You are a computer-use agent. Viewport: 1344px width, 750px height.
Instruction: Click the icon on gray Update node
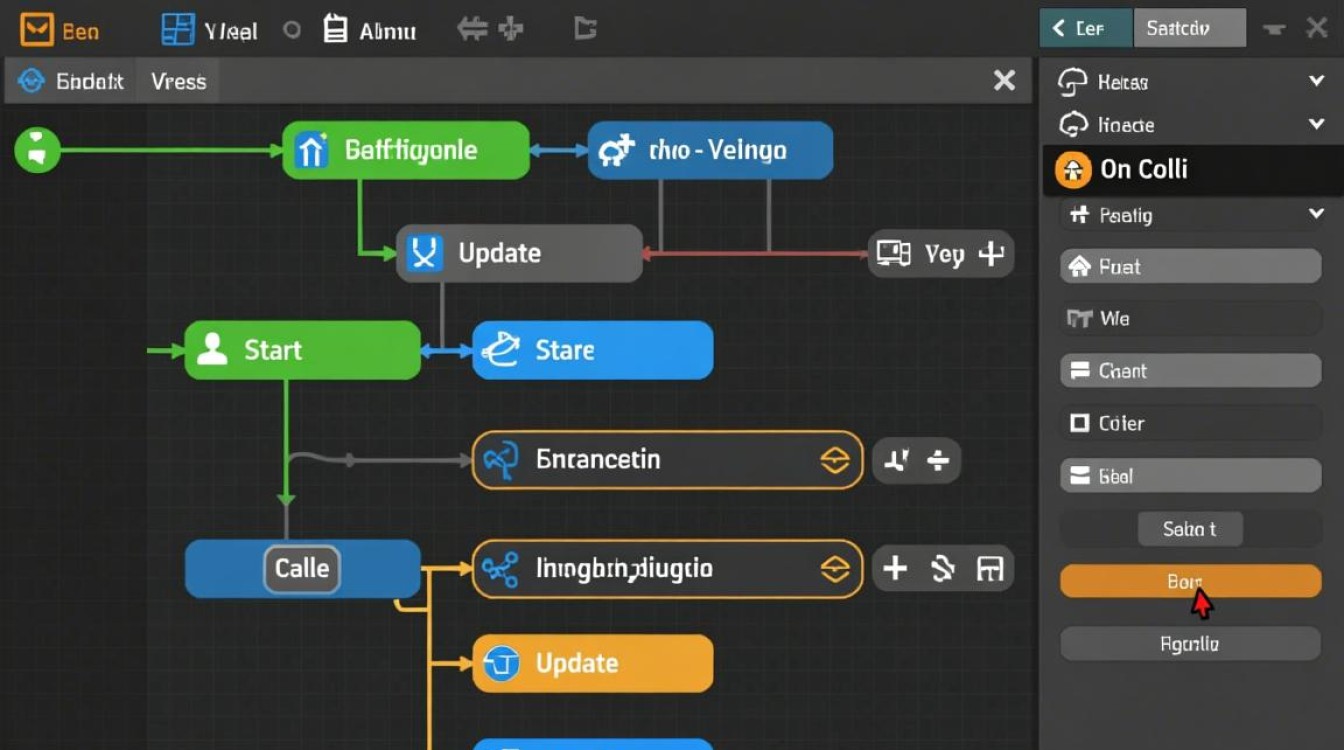pyautogui.click(x=425, y=253)
